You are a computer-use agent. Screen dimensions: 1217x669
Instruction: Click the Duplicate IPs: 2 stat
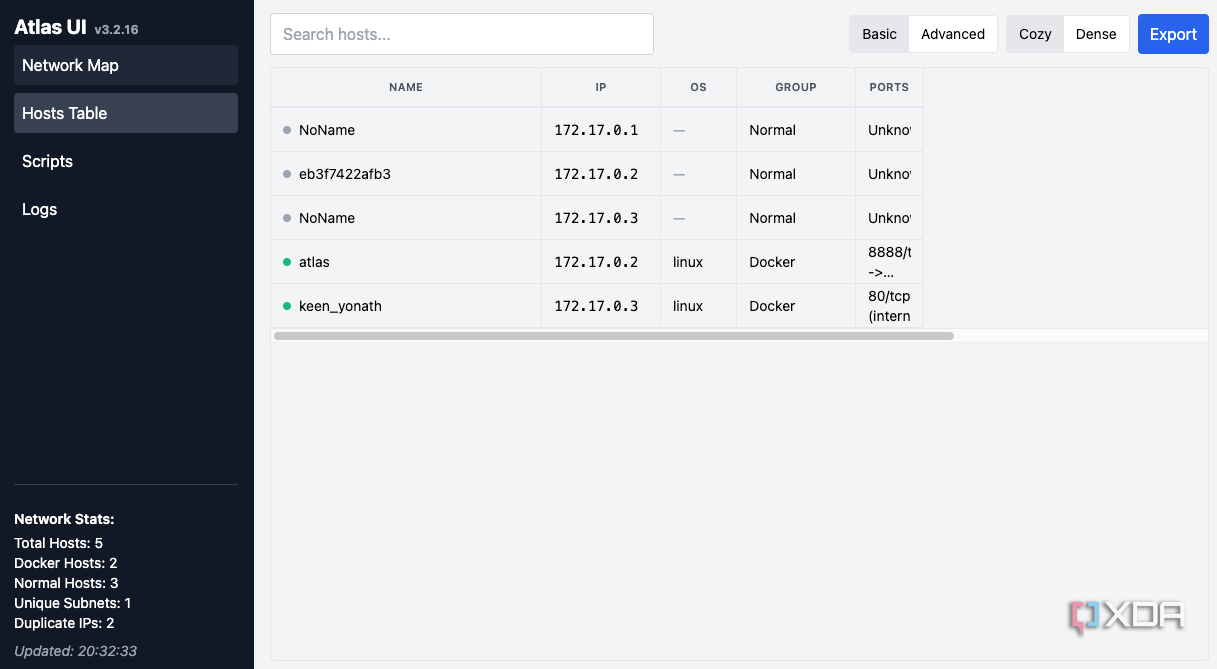[x=64, y=623]
